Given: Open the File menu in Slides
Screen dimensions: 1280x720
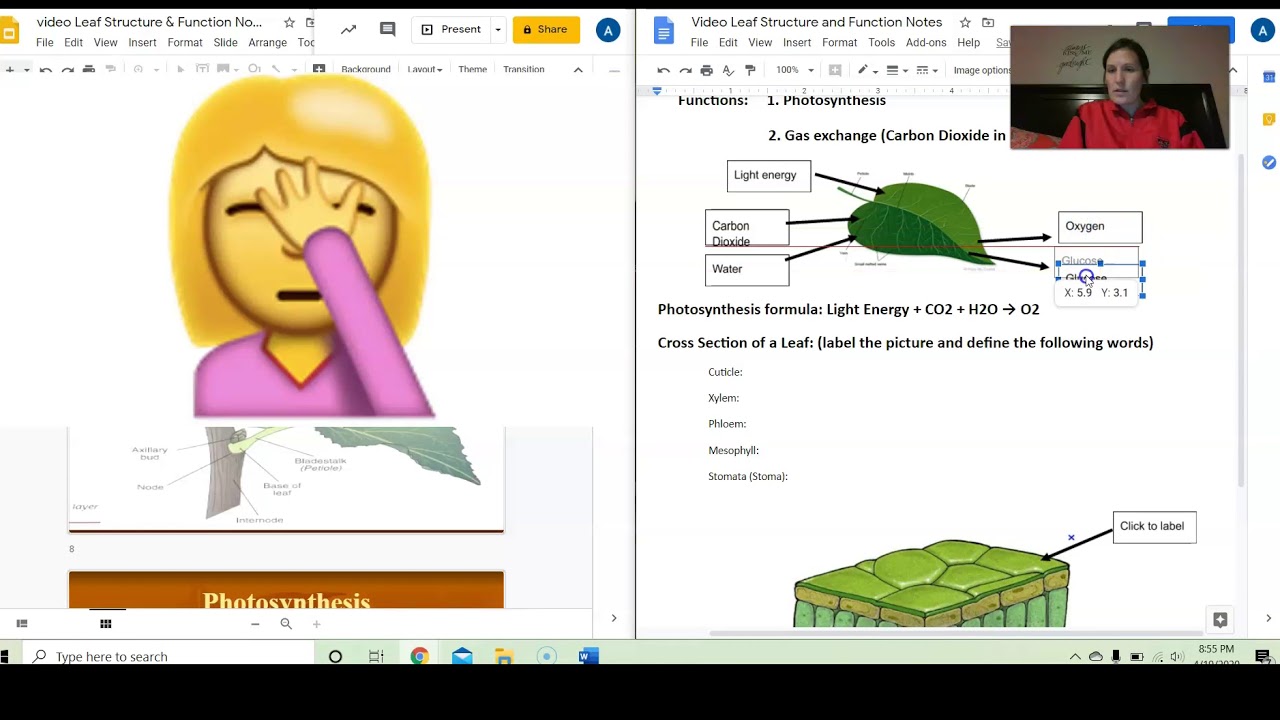Looking at the screenshot, I should pos(45,43).
